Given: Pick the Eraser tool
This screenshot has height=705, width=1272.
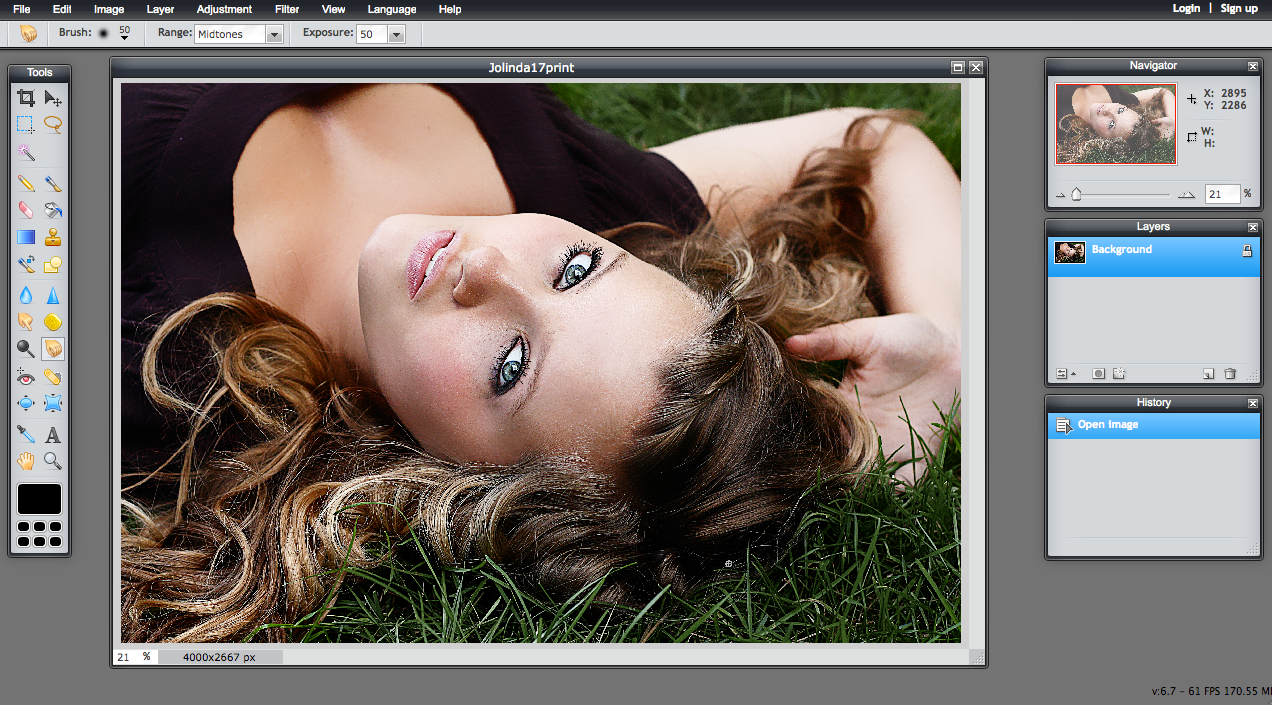Looking at the screenshot, I should (26, 210).
